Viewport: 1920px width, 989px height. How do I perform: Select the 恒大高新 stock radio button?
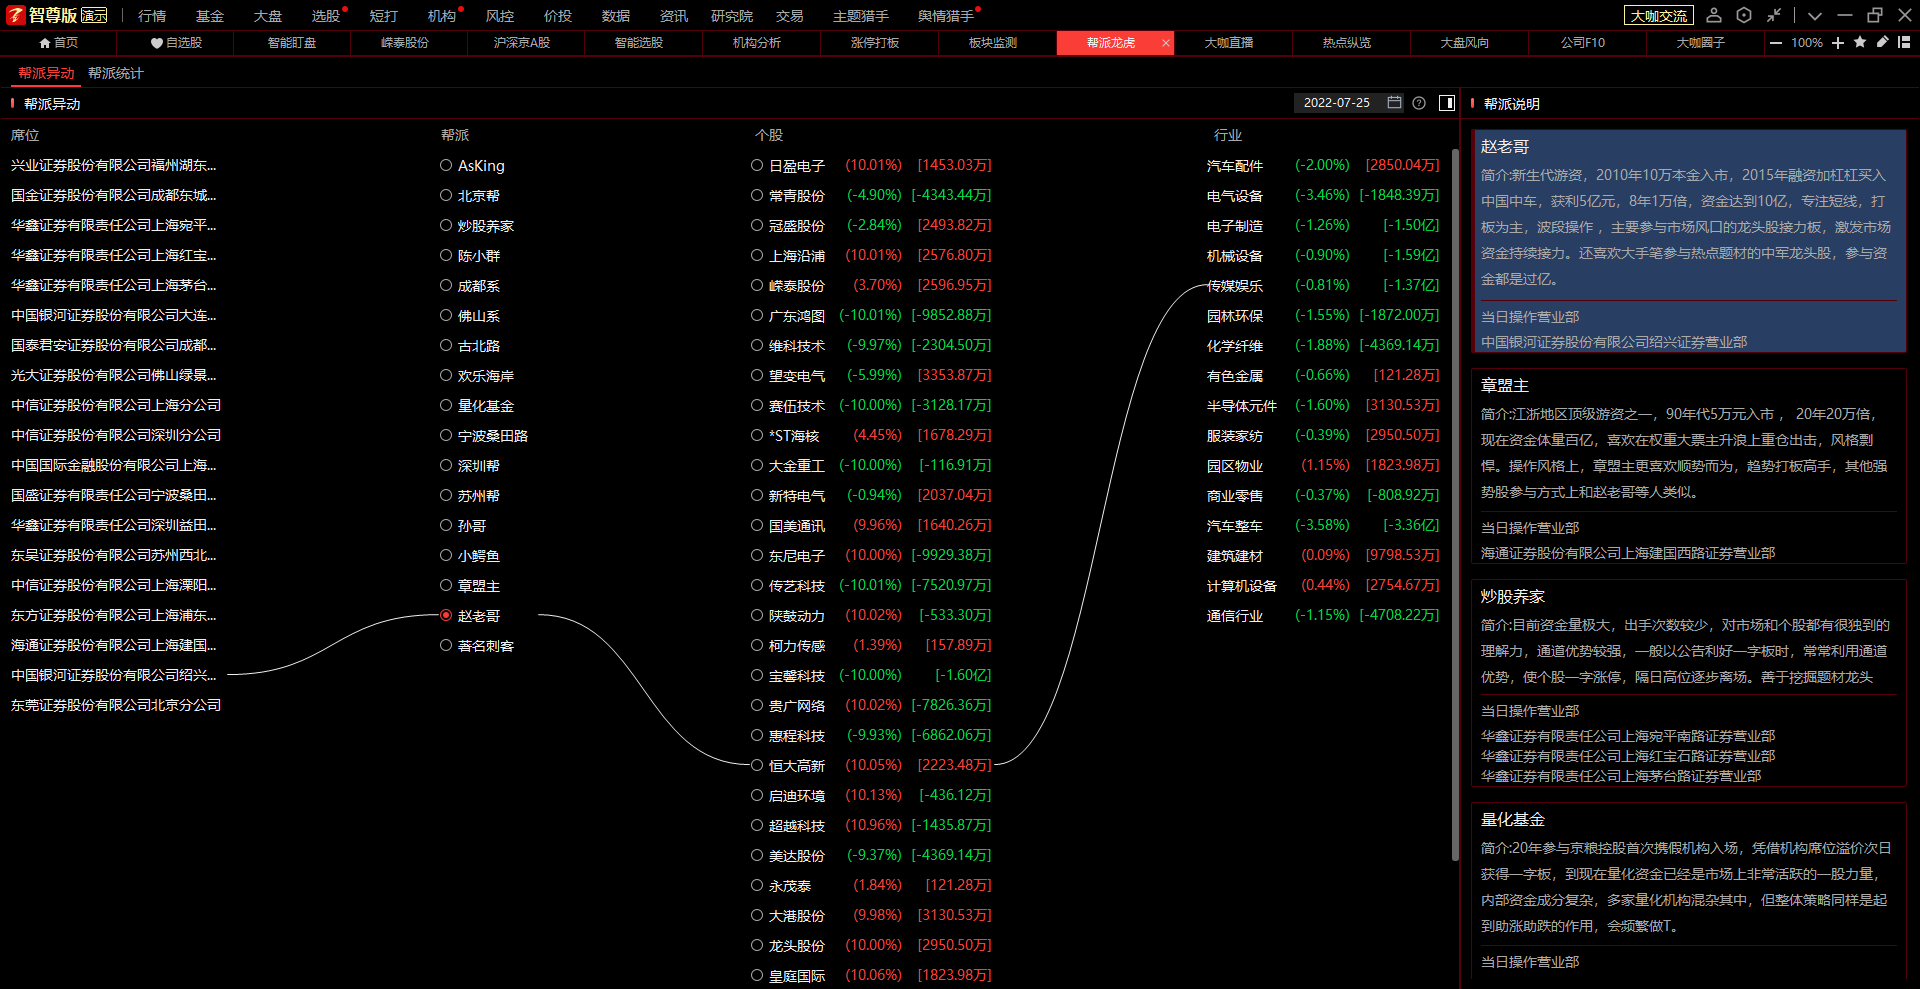pyautogui.click(x=757, y=765)
